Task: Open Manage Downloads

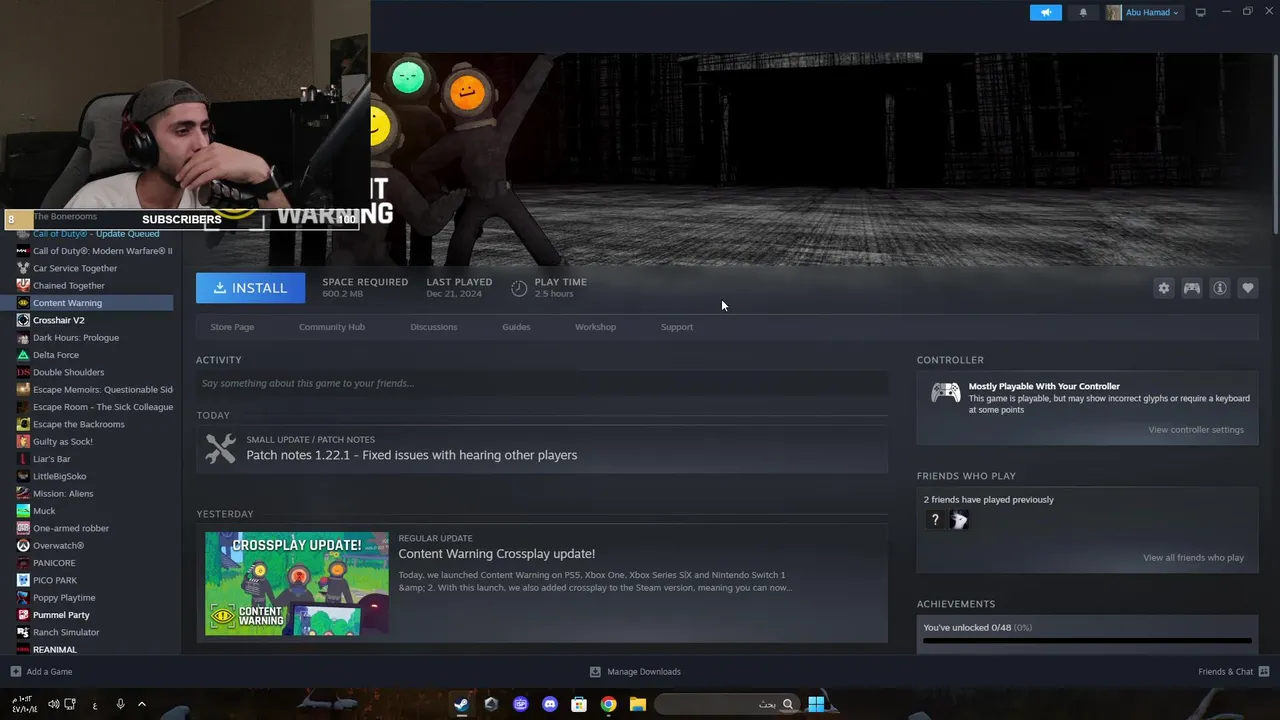Action: 635,672
